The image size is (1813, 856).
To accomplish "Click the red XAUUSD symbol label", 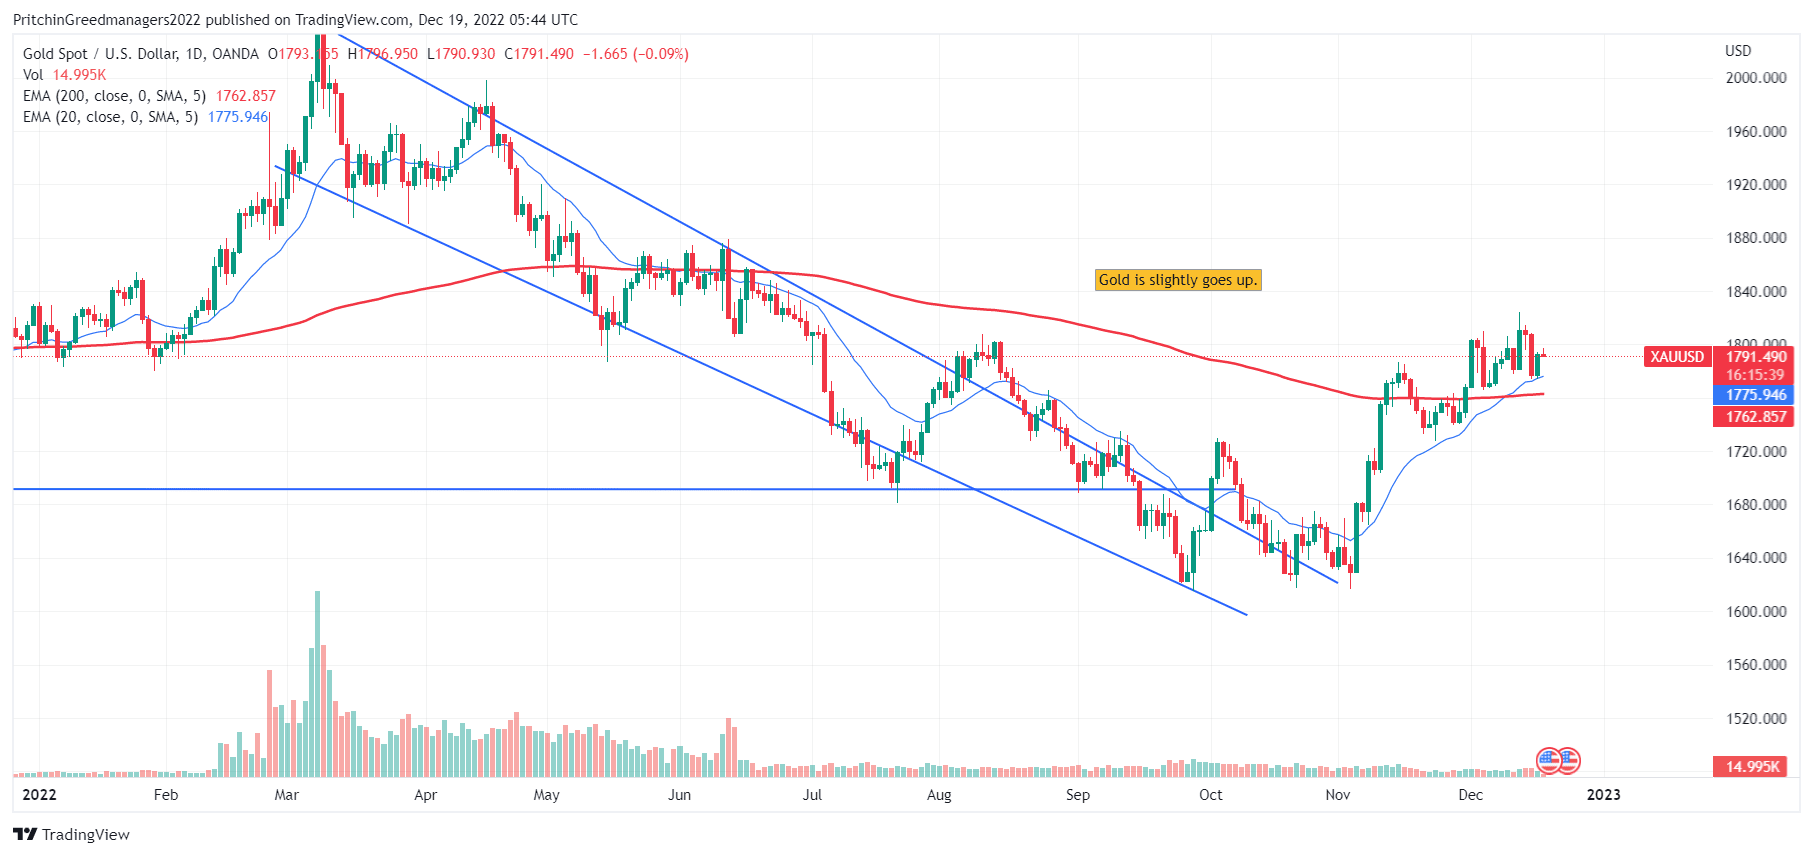I will [x=1677, y=357].
